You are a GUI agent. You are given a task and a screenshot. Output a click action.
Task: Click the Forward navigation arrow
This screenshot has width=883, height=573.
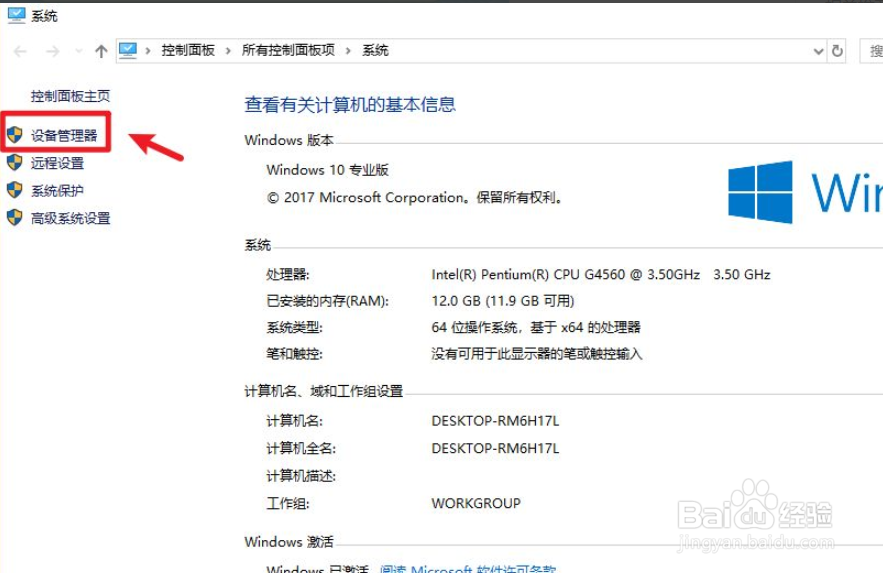pyautogui.click(x=52, y=51)
